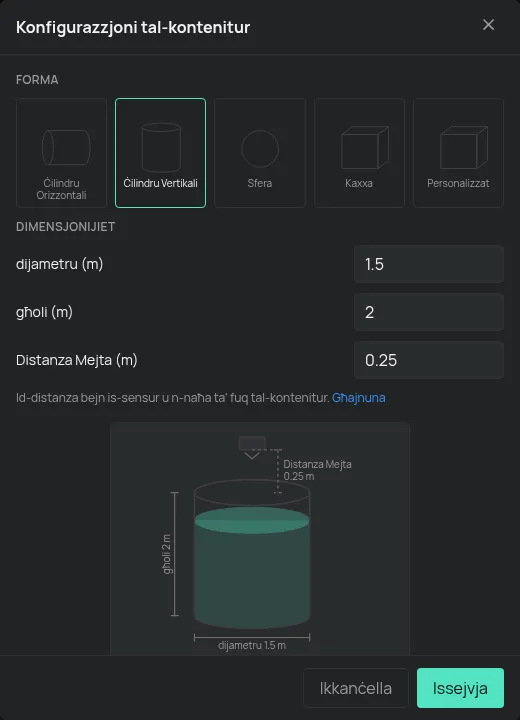Click the FORMA section heading
This screenshot has height=720, width=520.
pyautogui.click(x=37, y=80)
